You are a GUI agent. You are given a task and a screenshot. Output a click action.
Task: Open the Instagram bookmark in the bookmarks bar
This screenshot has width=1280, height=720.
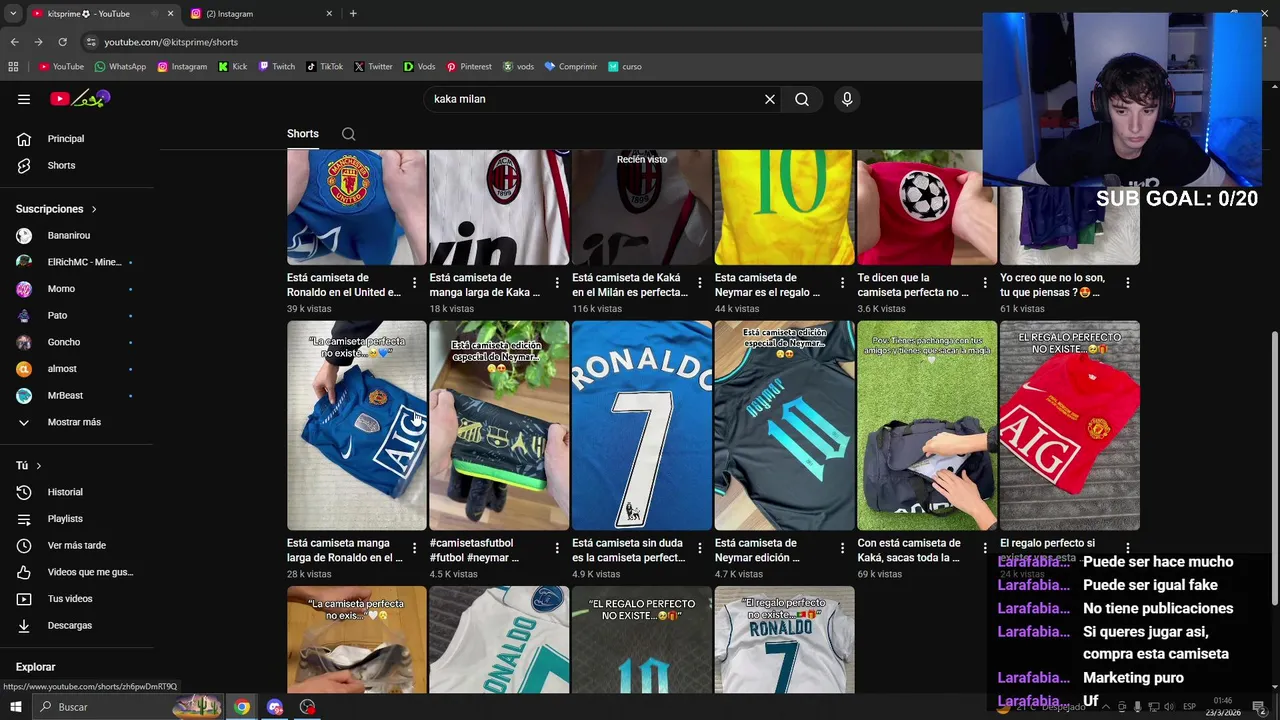(182, 67)
